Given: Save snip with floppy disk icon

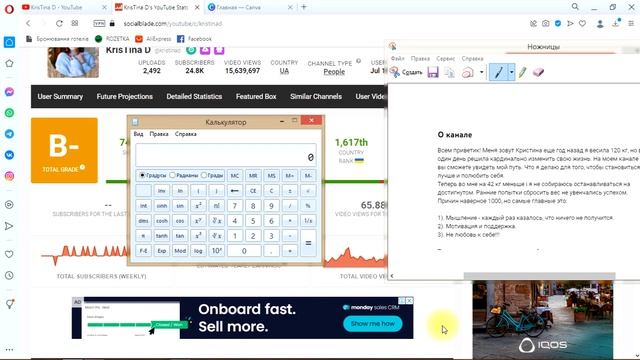Looking at the screenshot, I should 433,72.
